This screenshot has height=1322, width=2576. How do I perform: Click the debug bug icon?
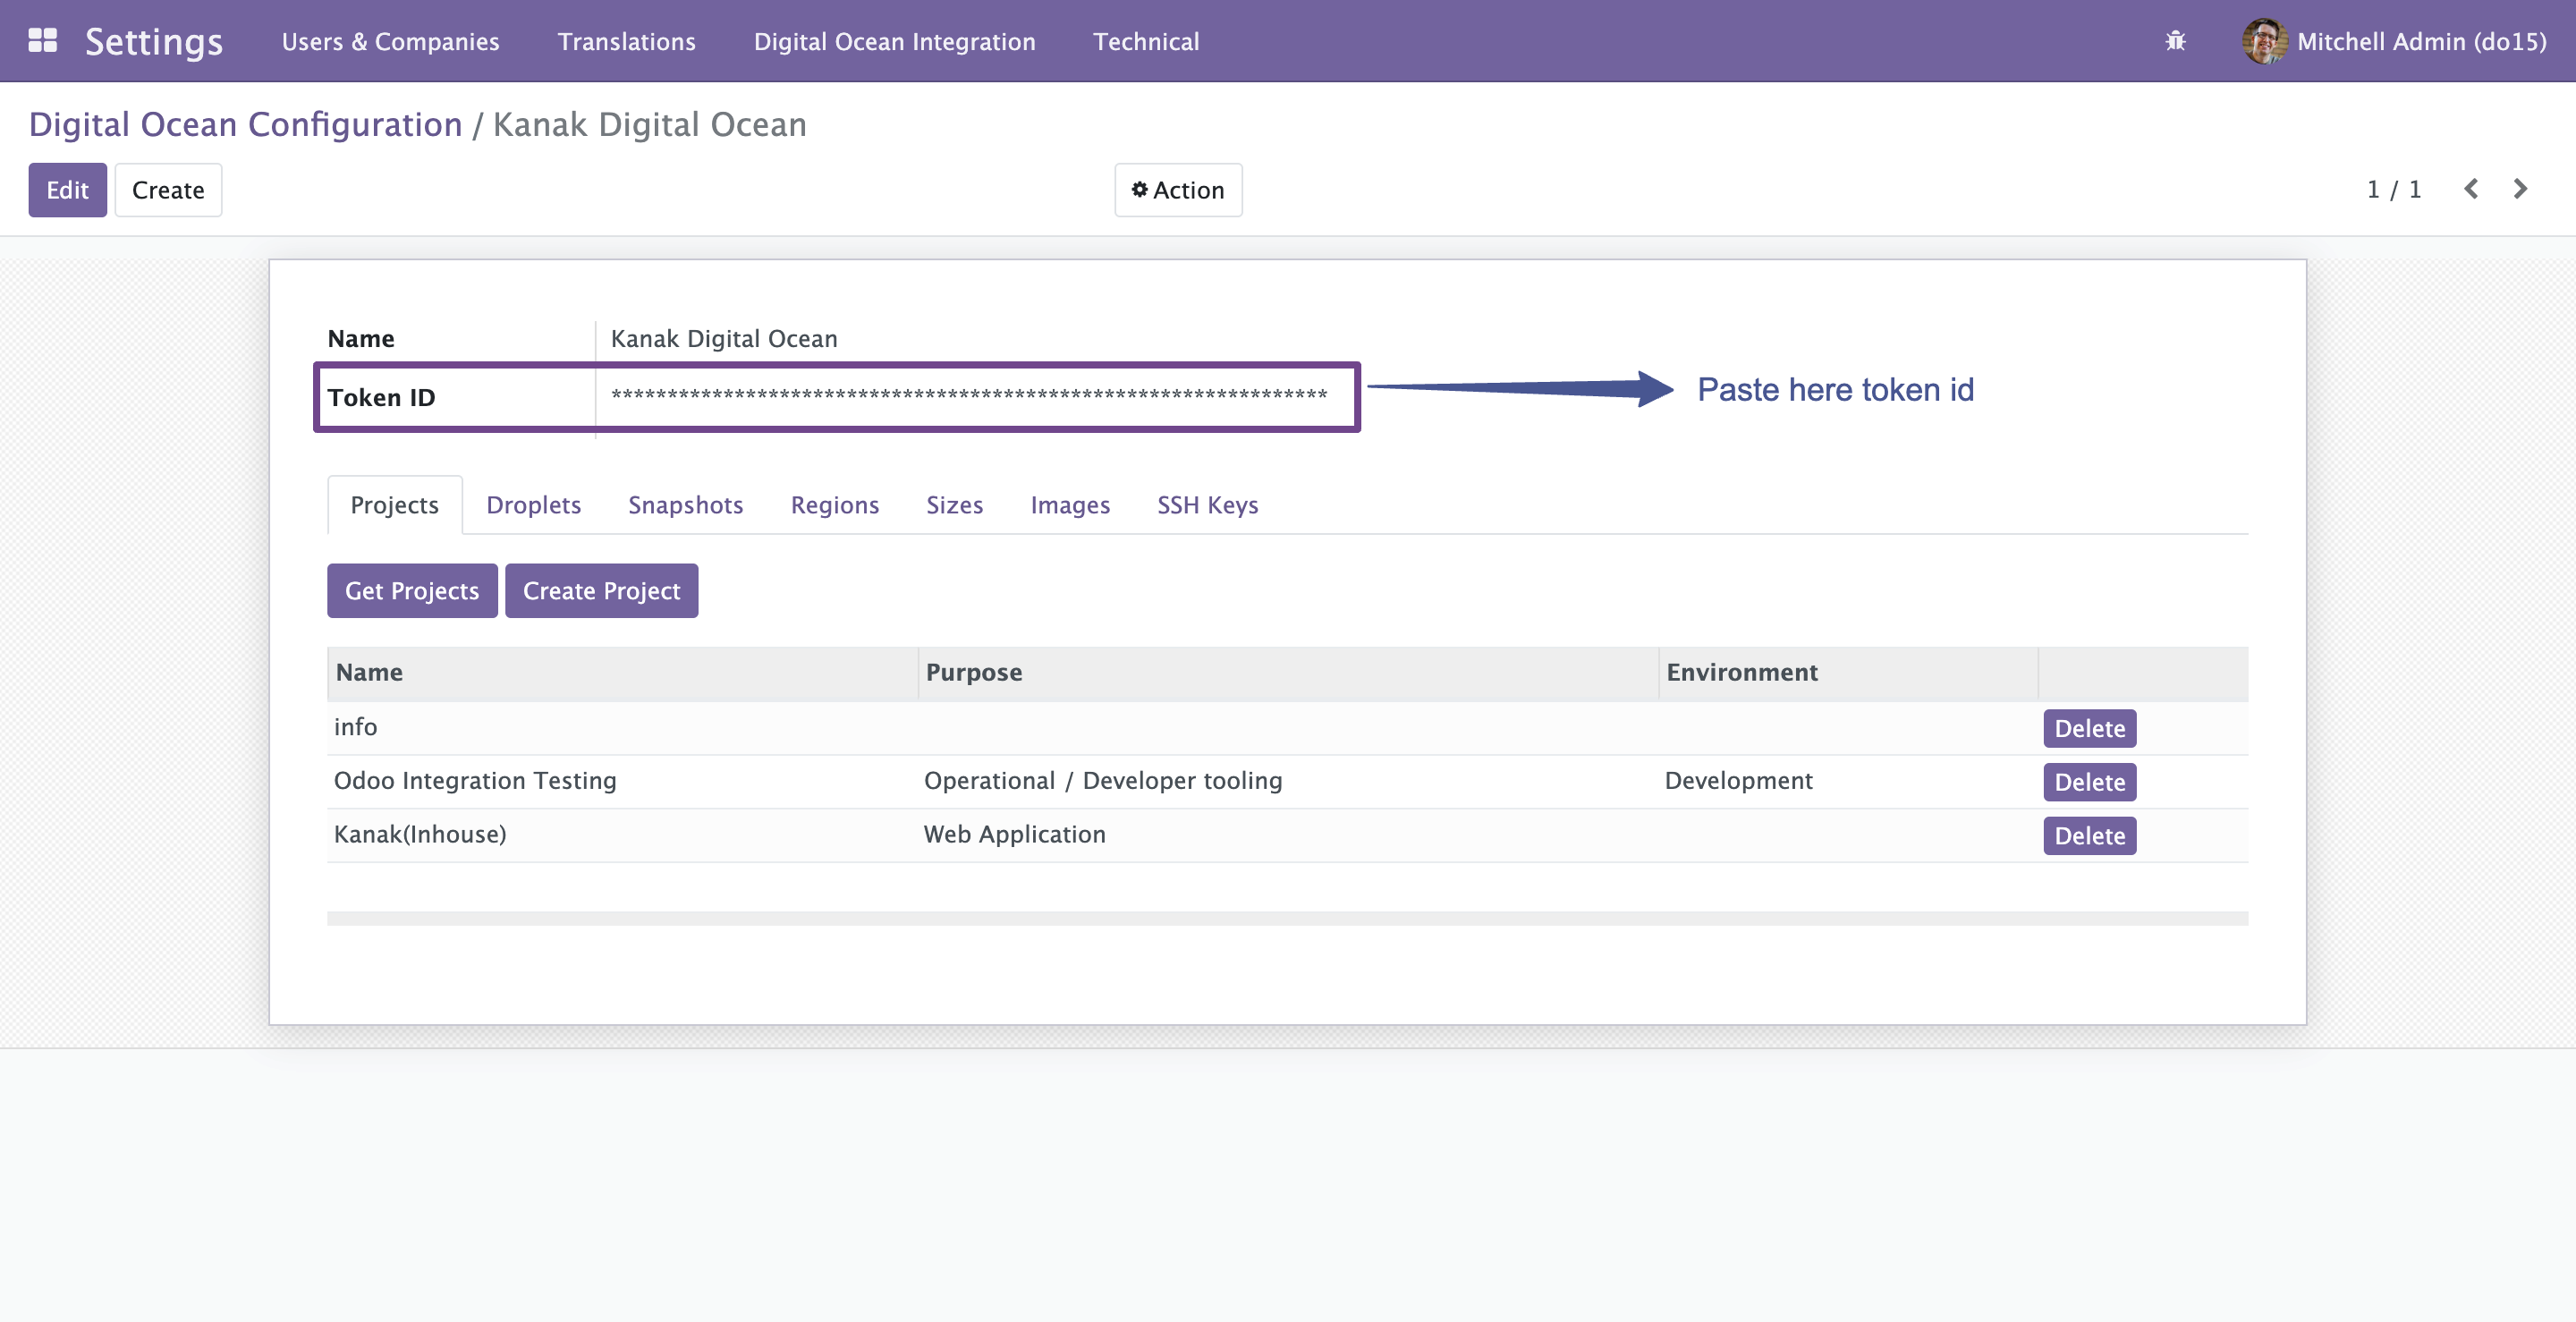point(2175,41)
